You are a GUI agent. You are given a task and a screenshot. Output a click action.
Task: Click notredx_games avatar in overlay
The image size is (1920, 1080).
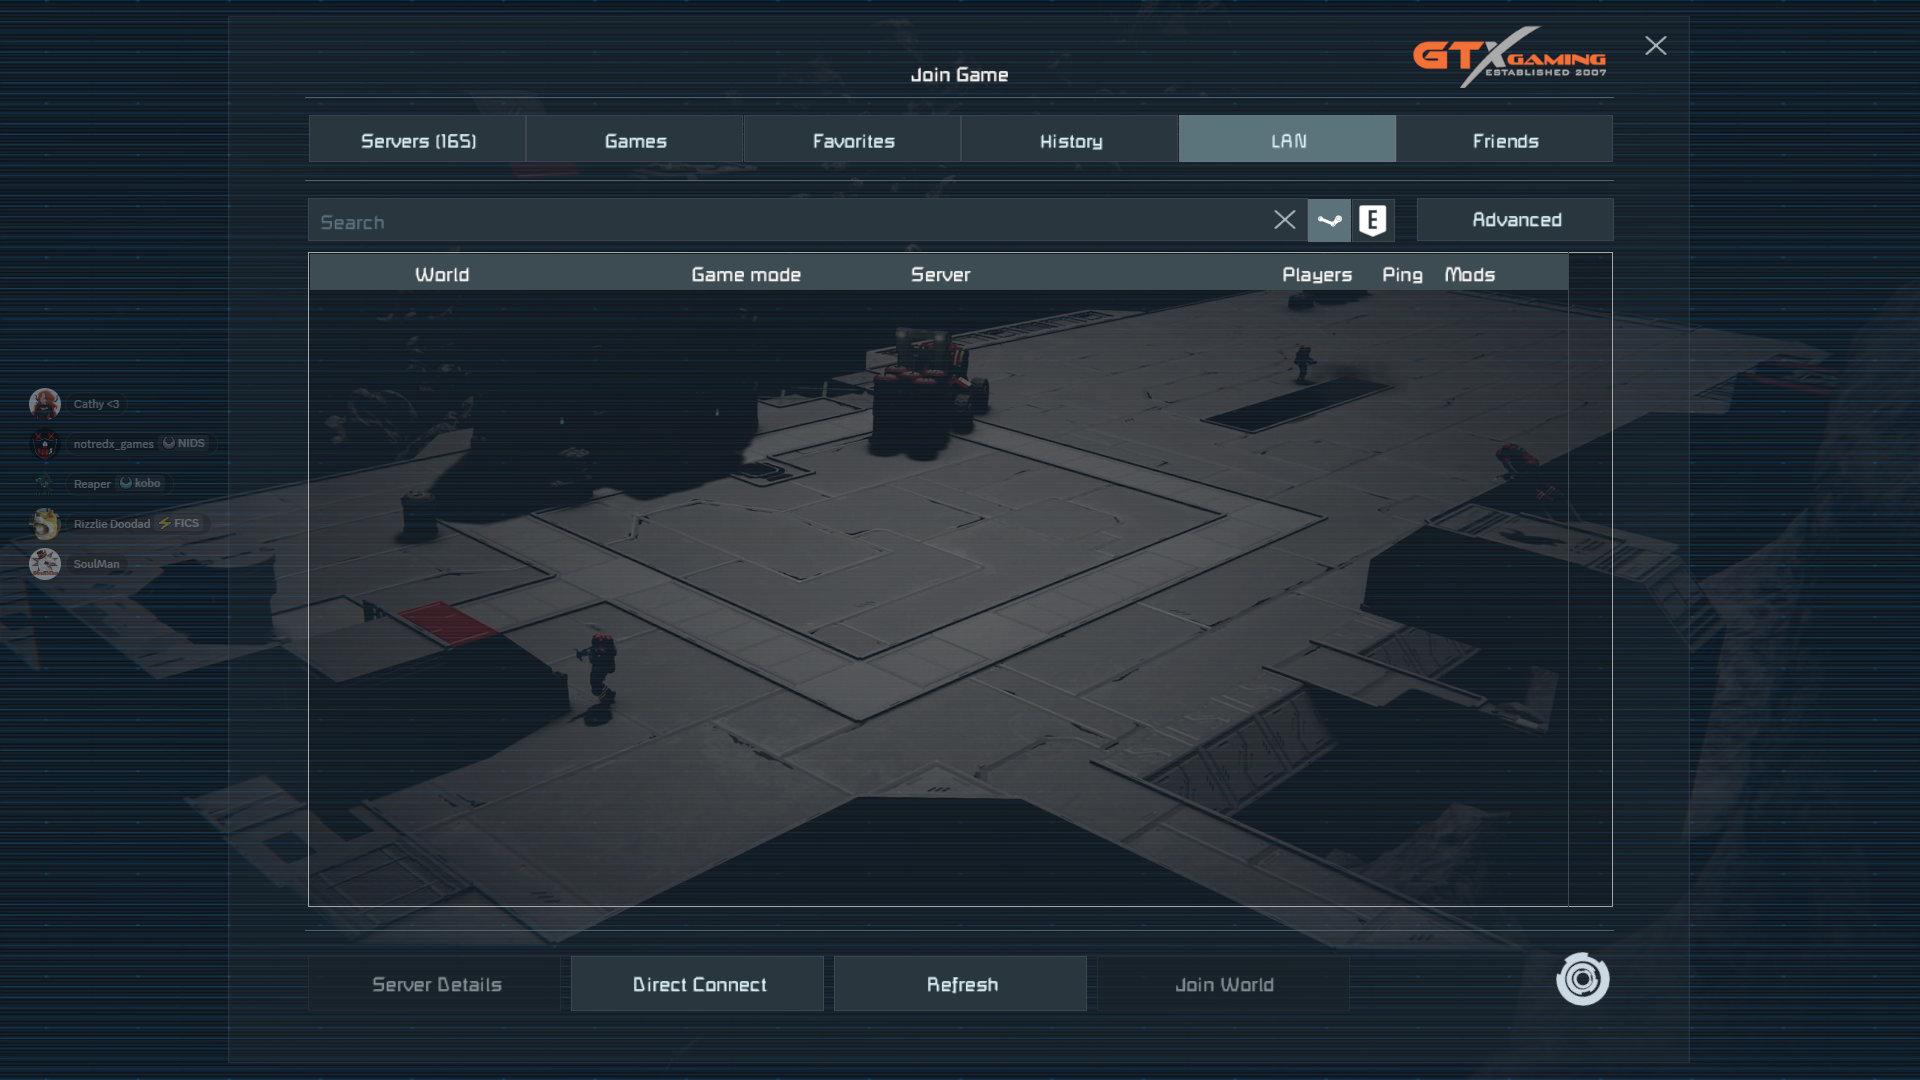pos(45,444)
